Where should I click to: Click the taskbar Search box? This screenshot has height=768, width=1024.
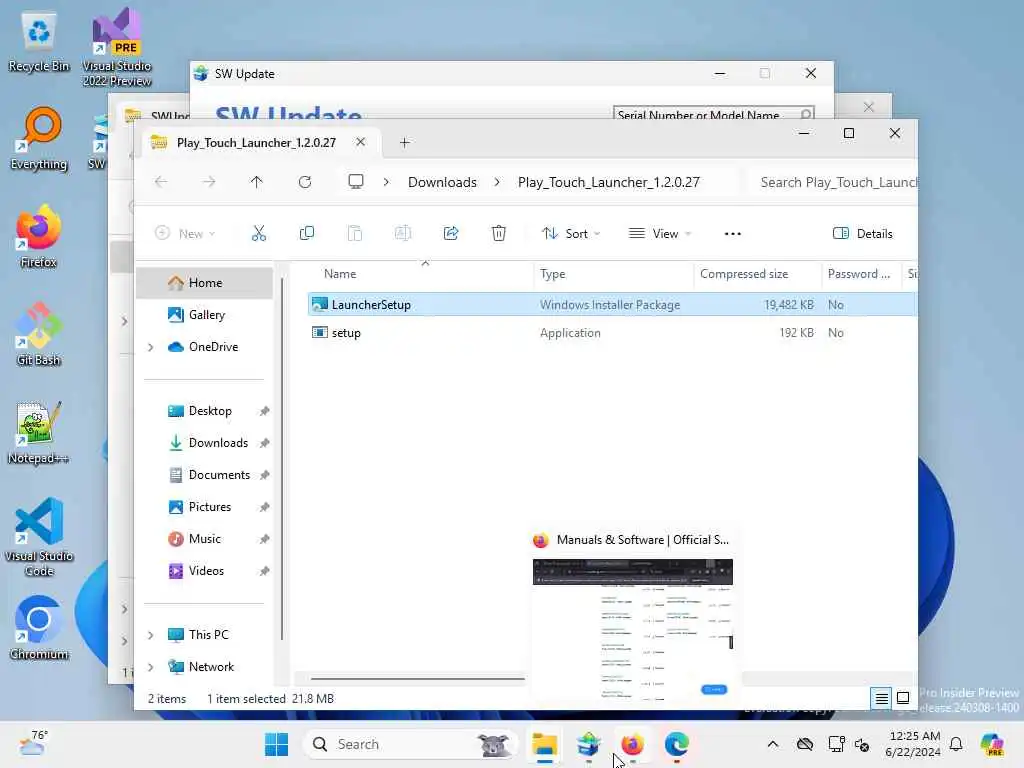[x=410, y=744]
